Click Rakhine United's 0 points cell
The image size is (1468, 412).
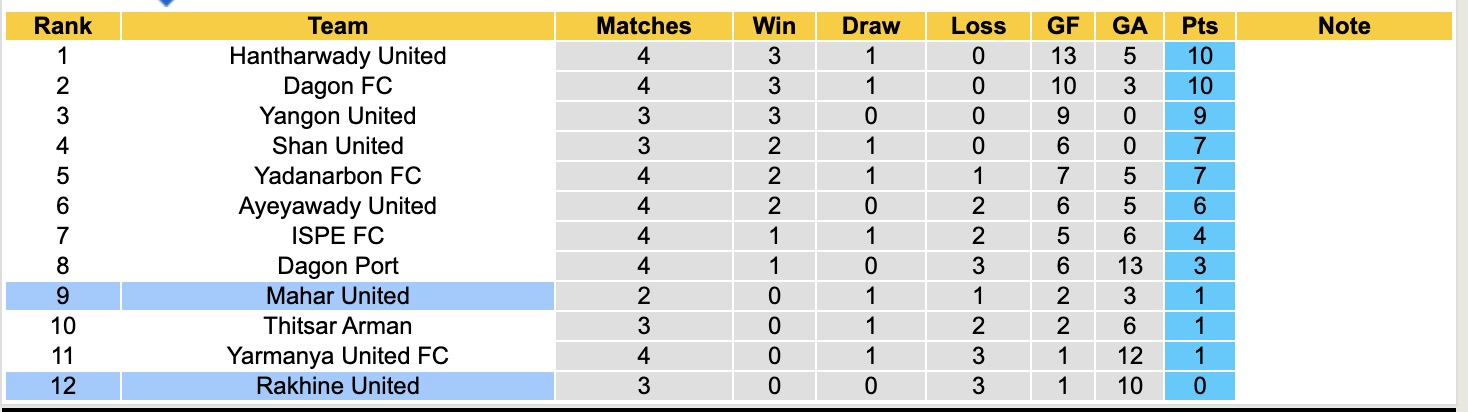[x=1199, y=386]
